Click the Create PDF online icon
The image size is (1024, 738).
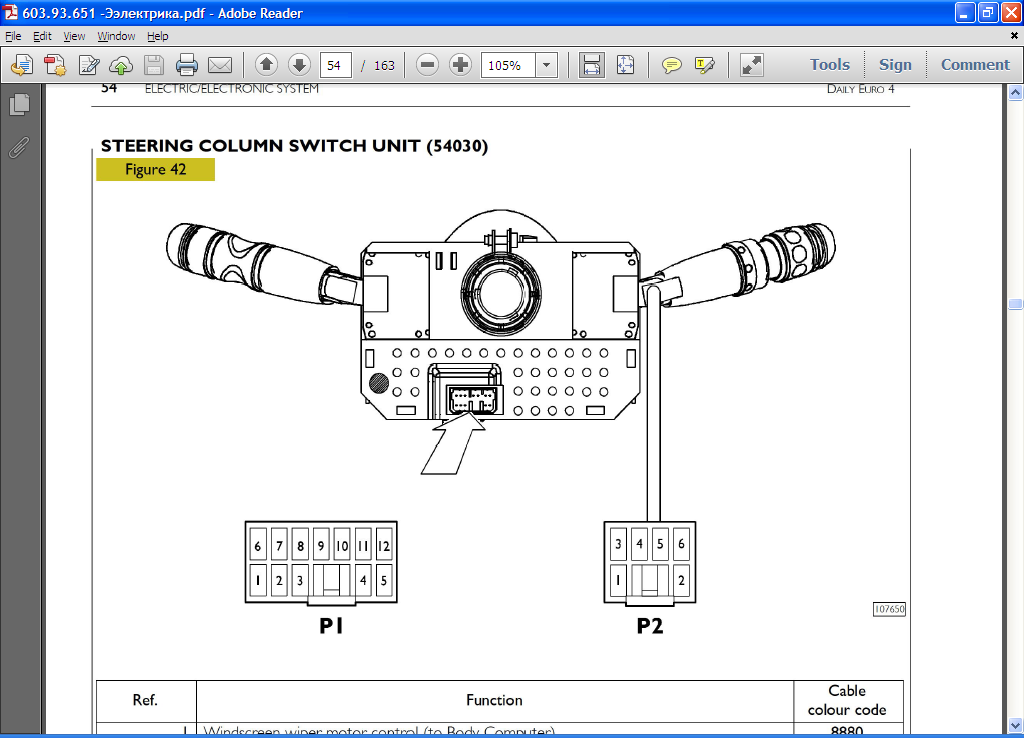(x=22, y=65)
